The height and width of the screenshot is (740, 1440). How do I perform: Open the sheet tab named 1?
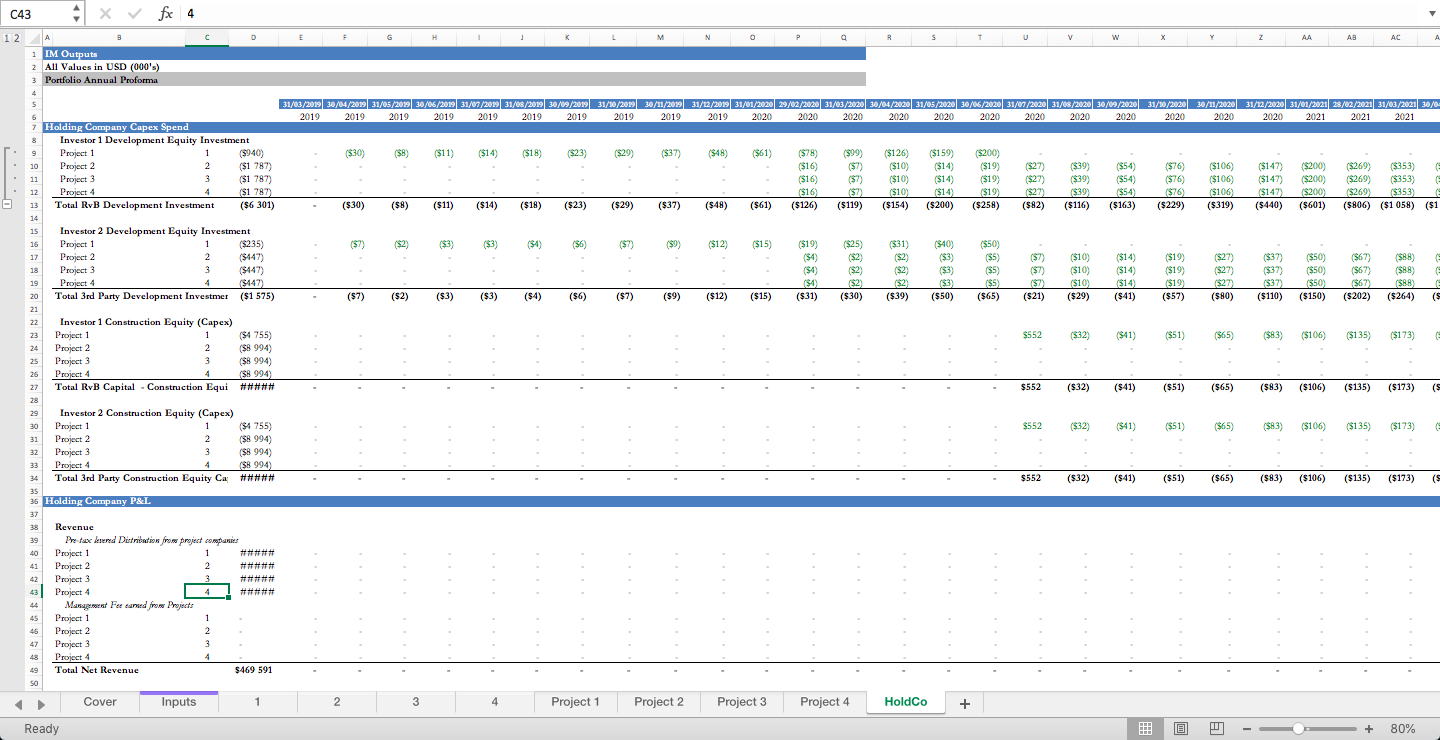tap(257, 702)
